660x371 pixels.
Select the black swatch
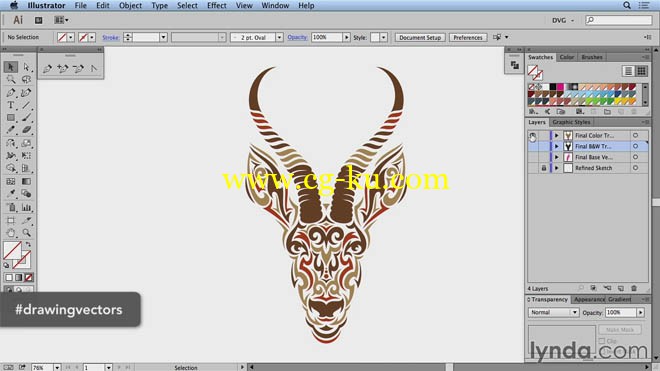coord(553,87)
